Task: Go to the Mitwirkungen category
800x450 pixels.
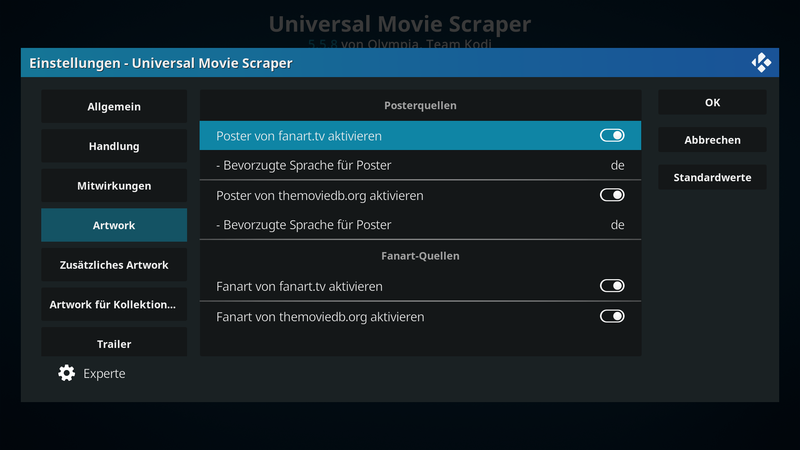Action: click(114, 186)
